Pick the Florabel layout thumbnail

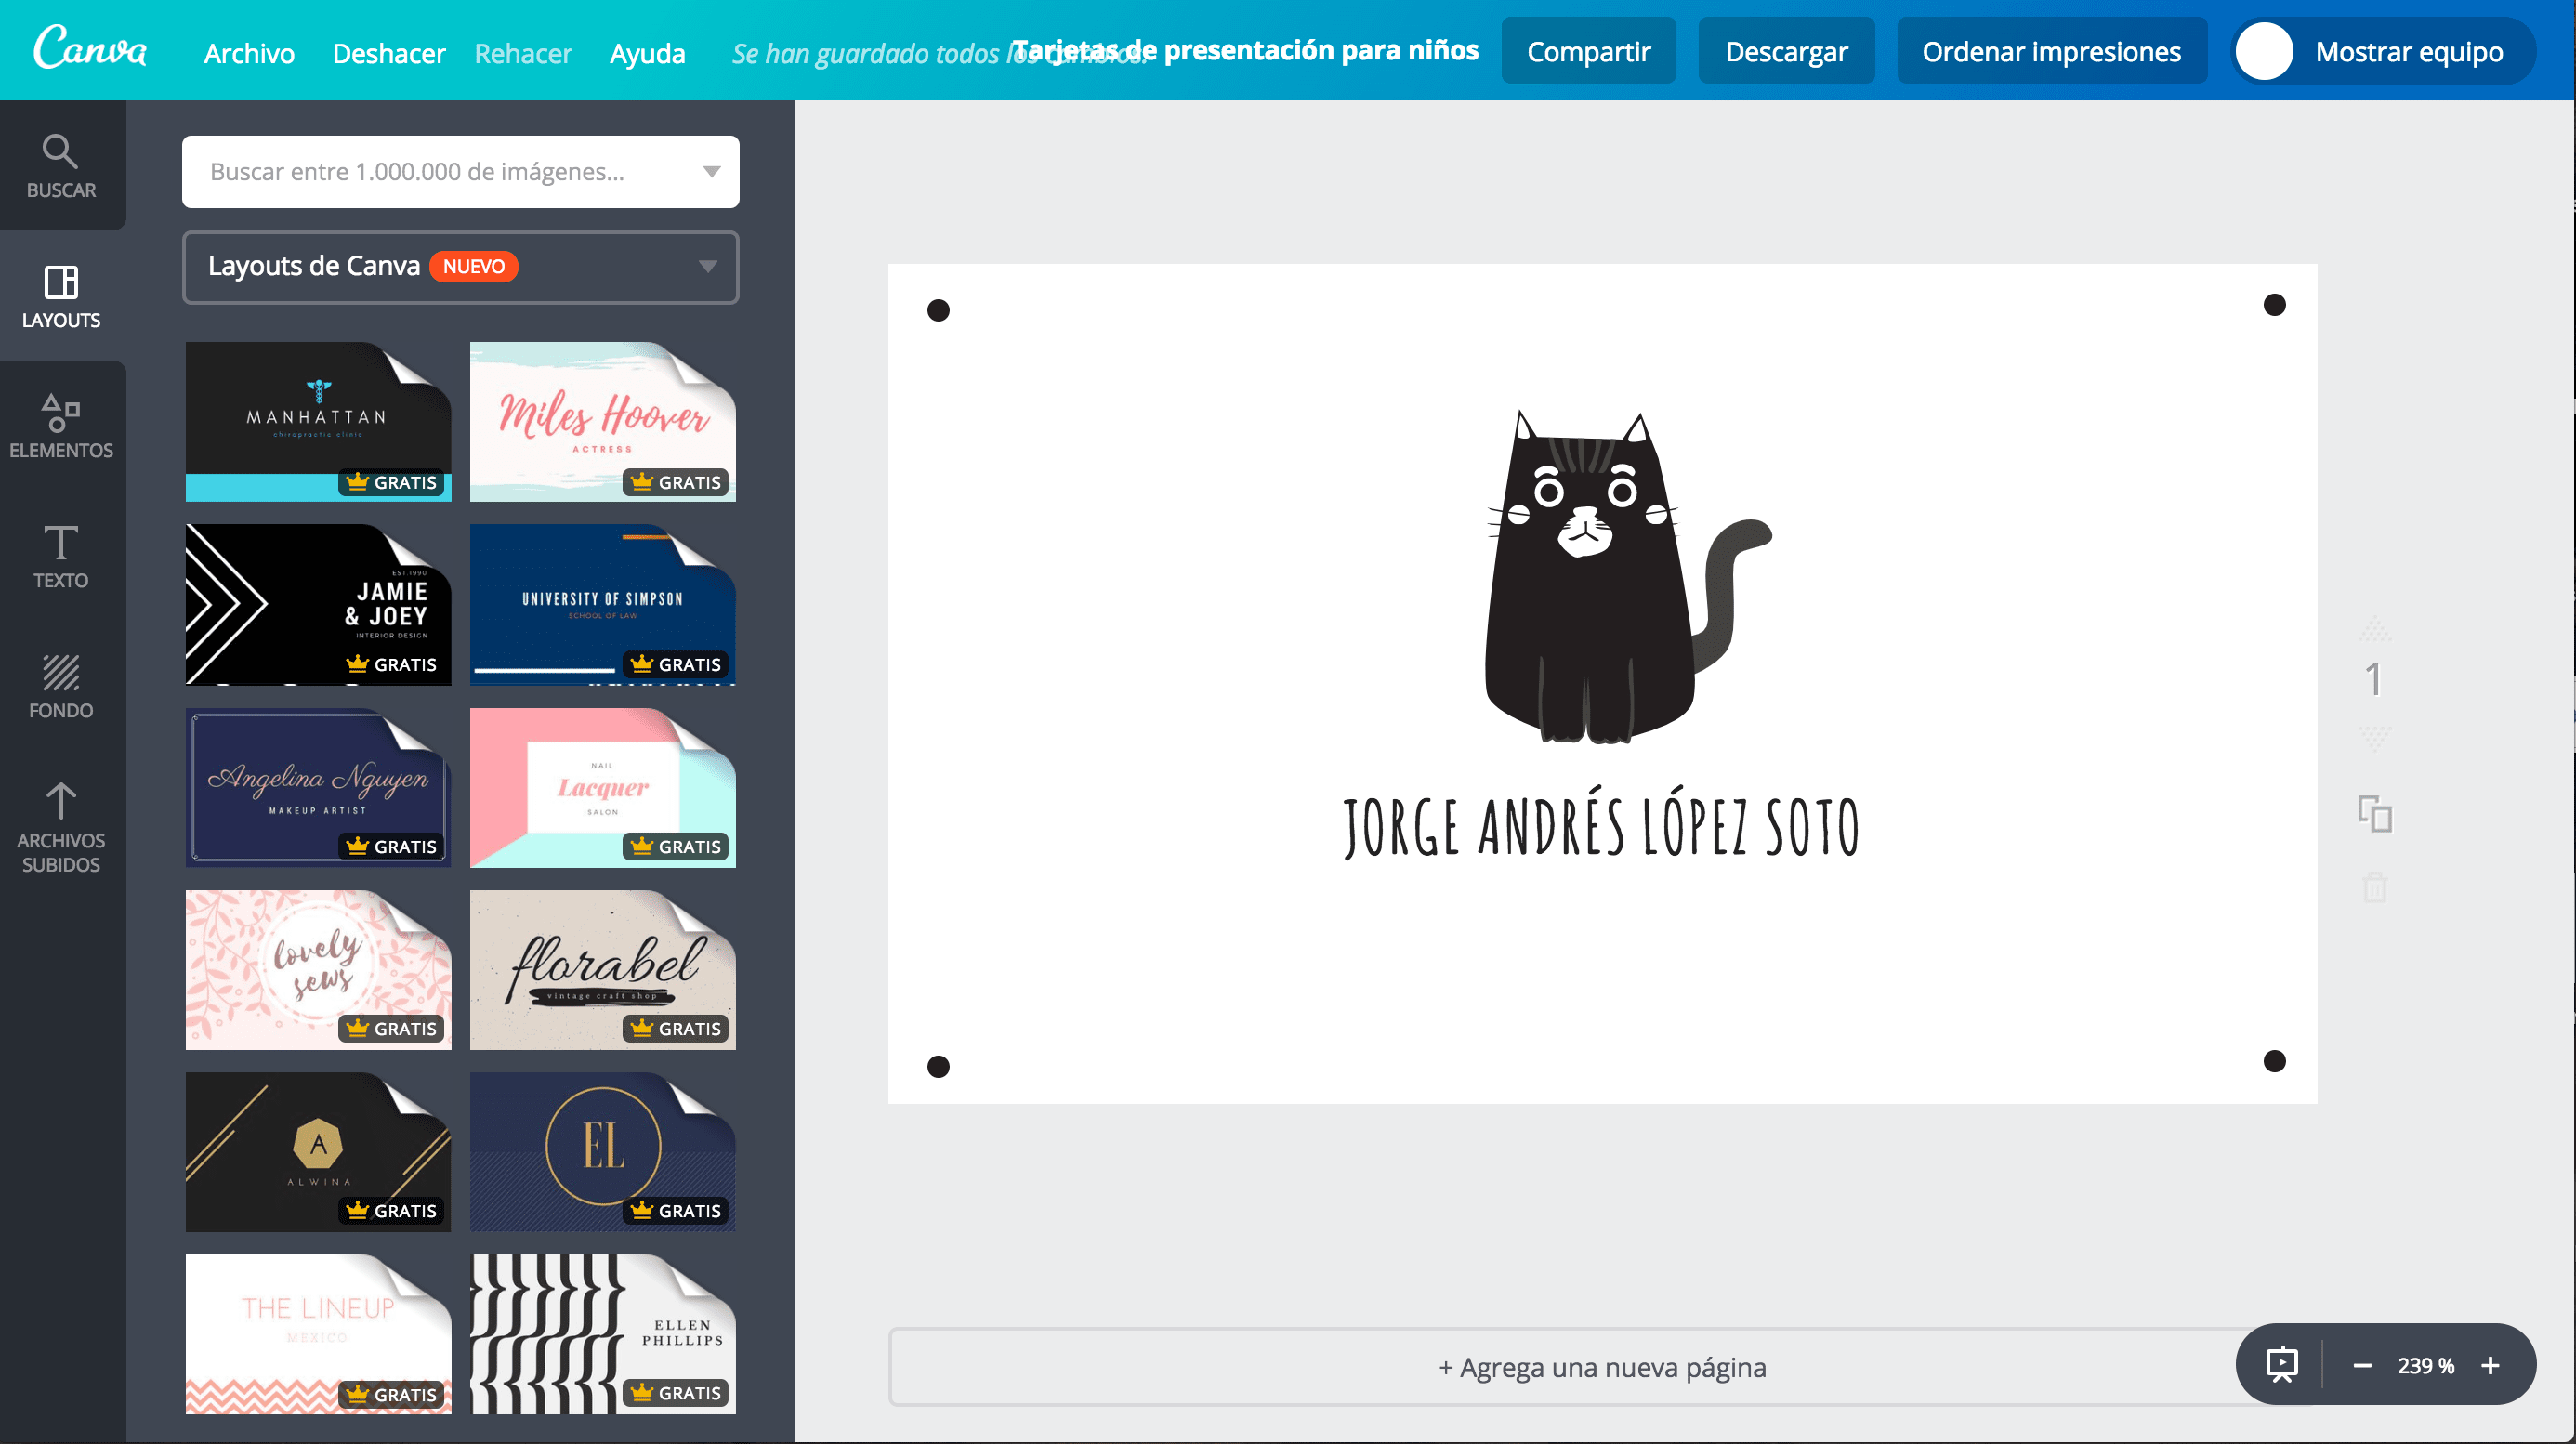(603, 969)
